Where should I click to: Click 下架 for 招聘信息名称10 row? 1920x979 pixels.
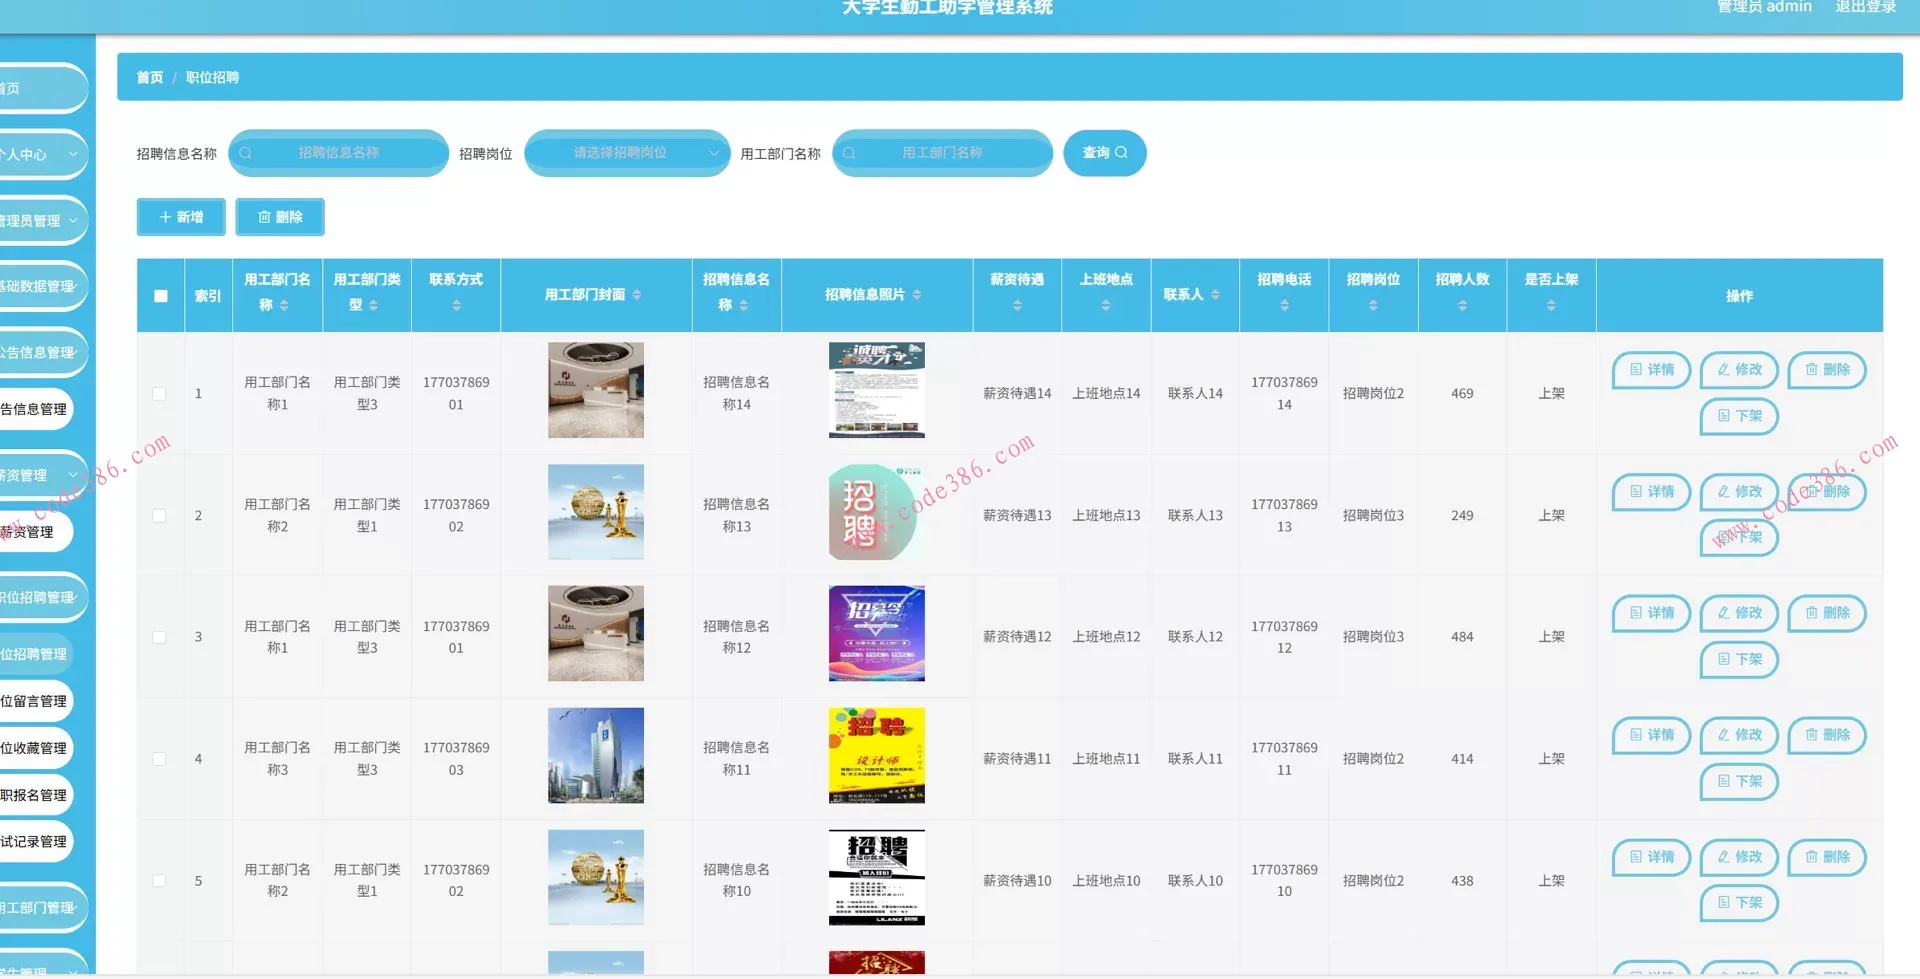point(1739,903)
